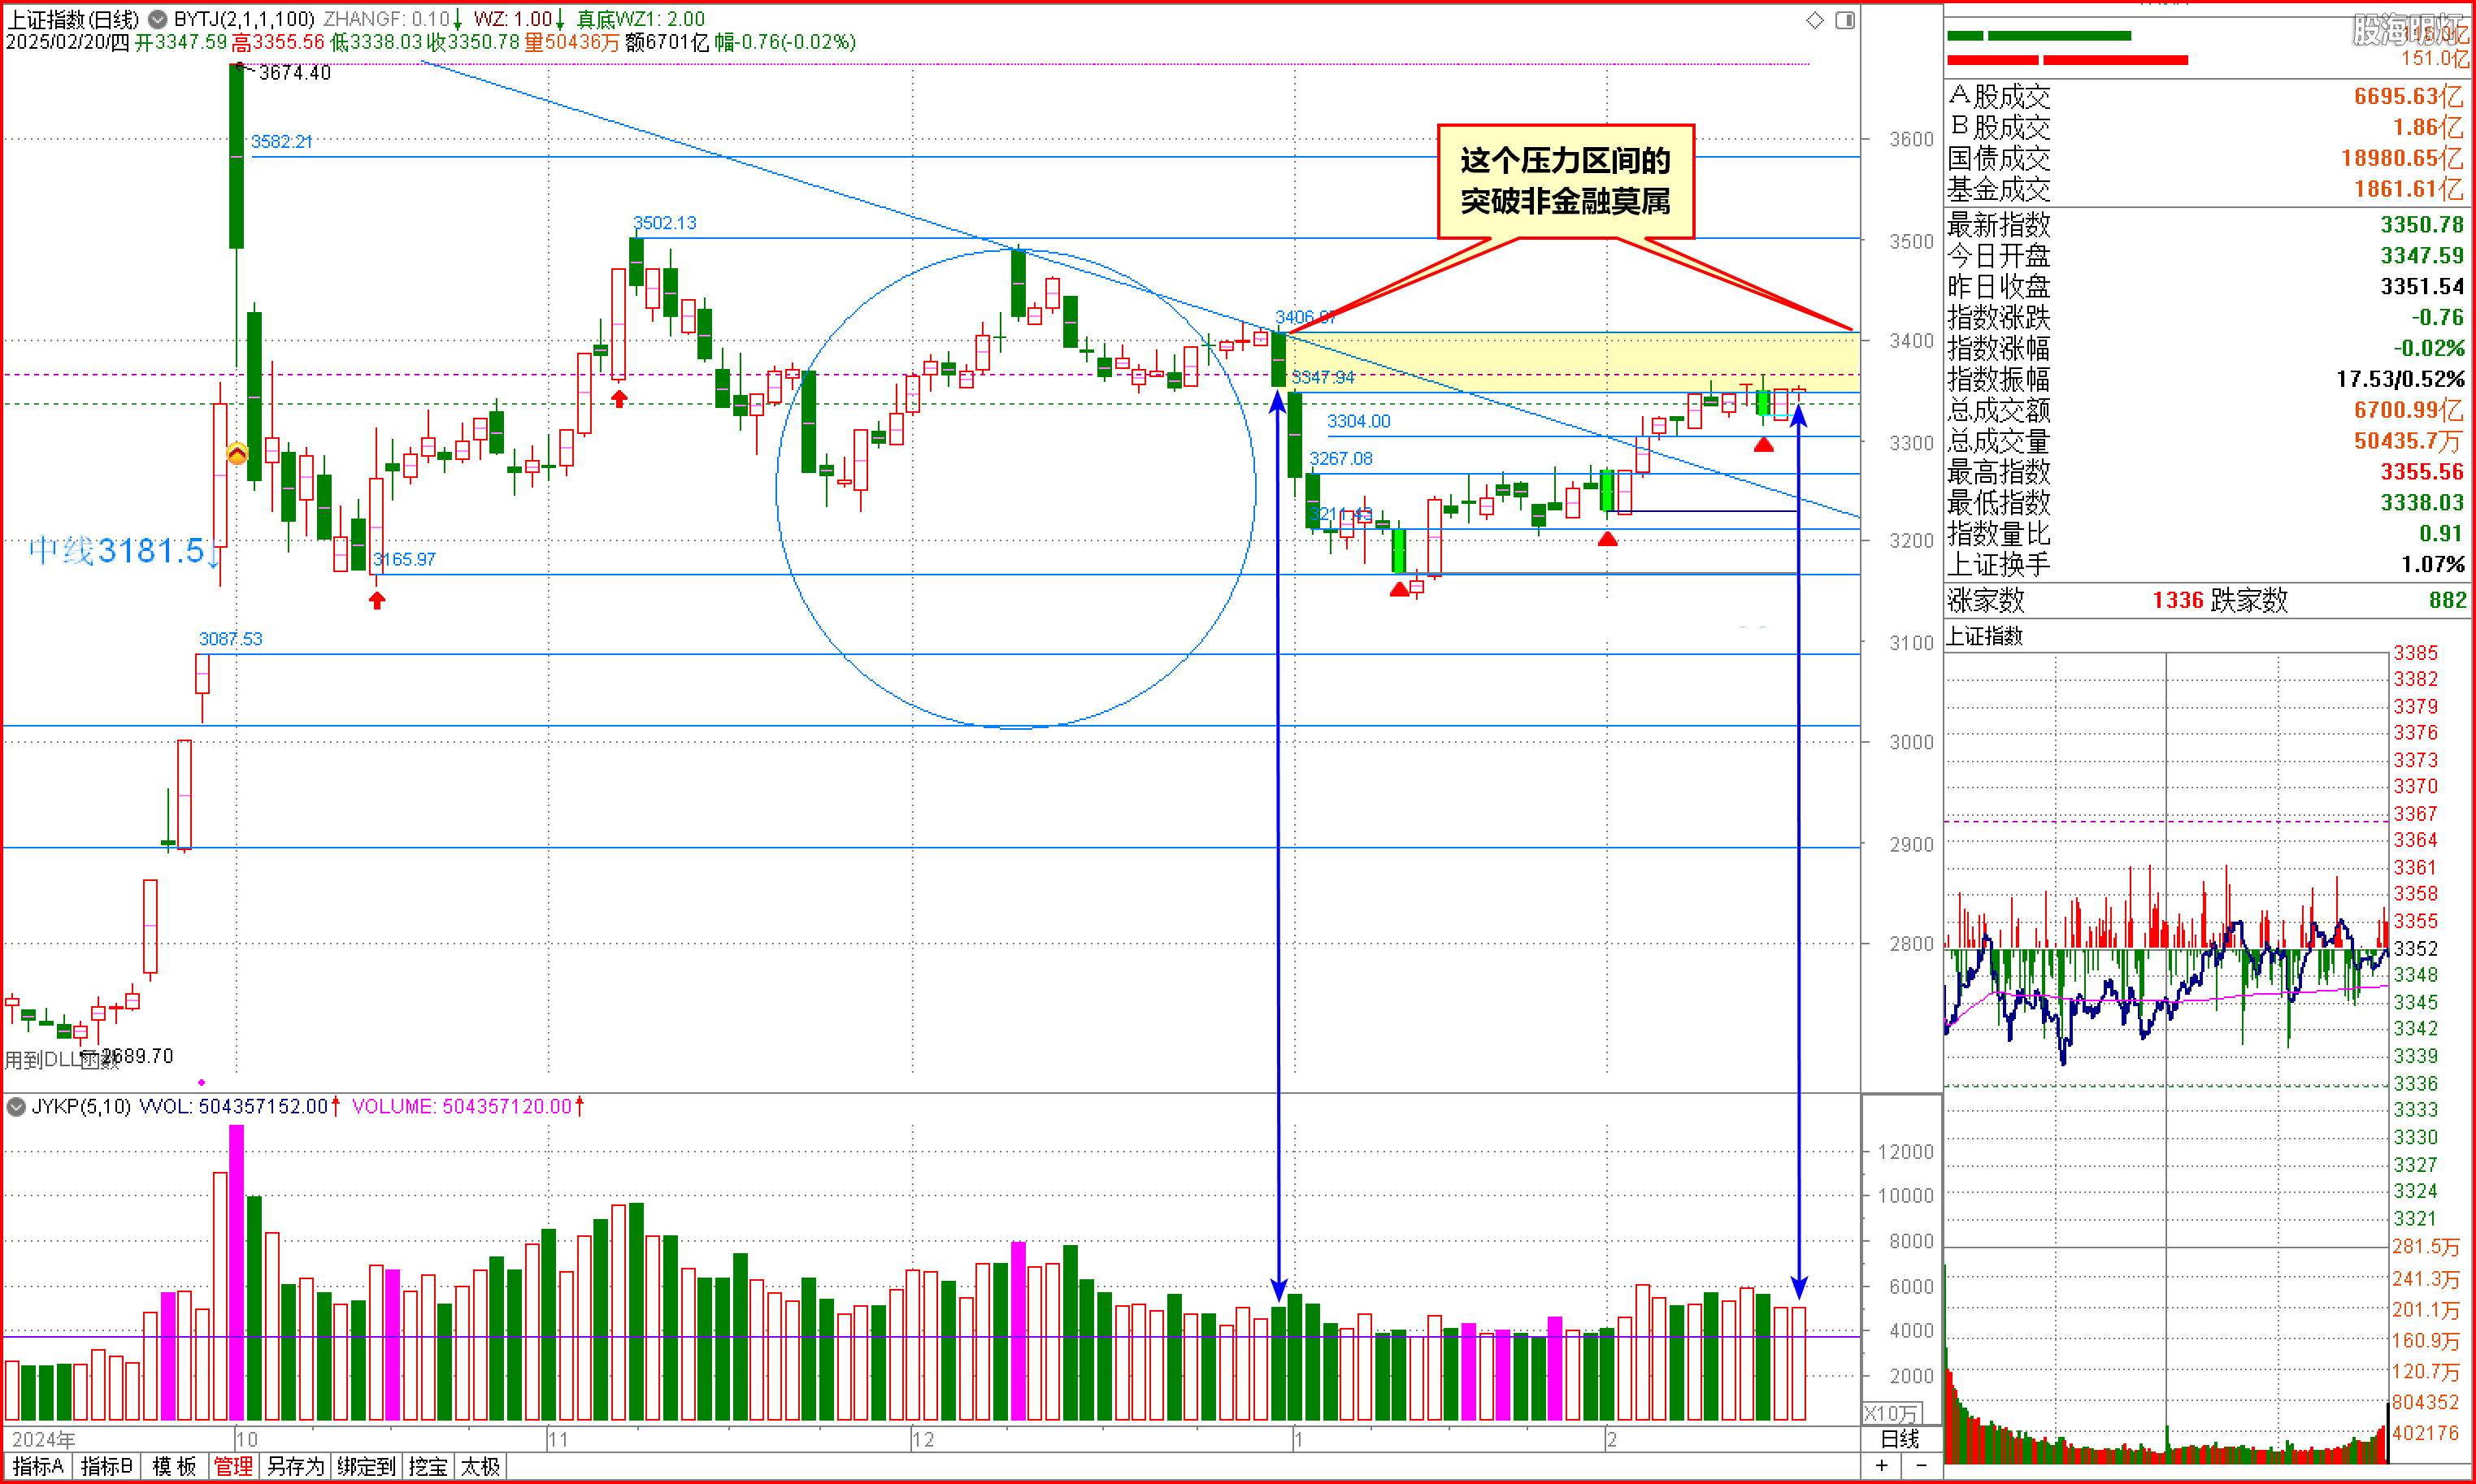Open the 挖宝 tab

click(x=428, y=1466)
